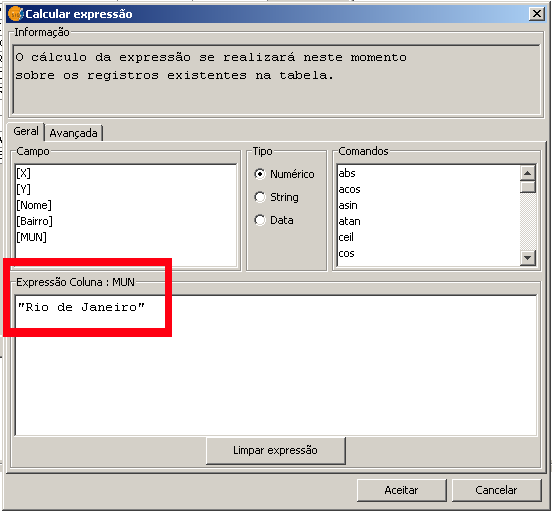This screenshot has width=552, height=512.
Task: Confirm with the Aceitar button
Action: tap(401, 490)
